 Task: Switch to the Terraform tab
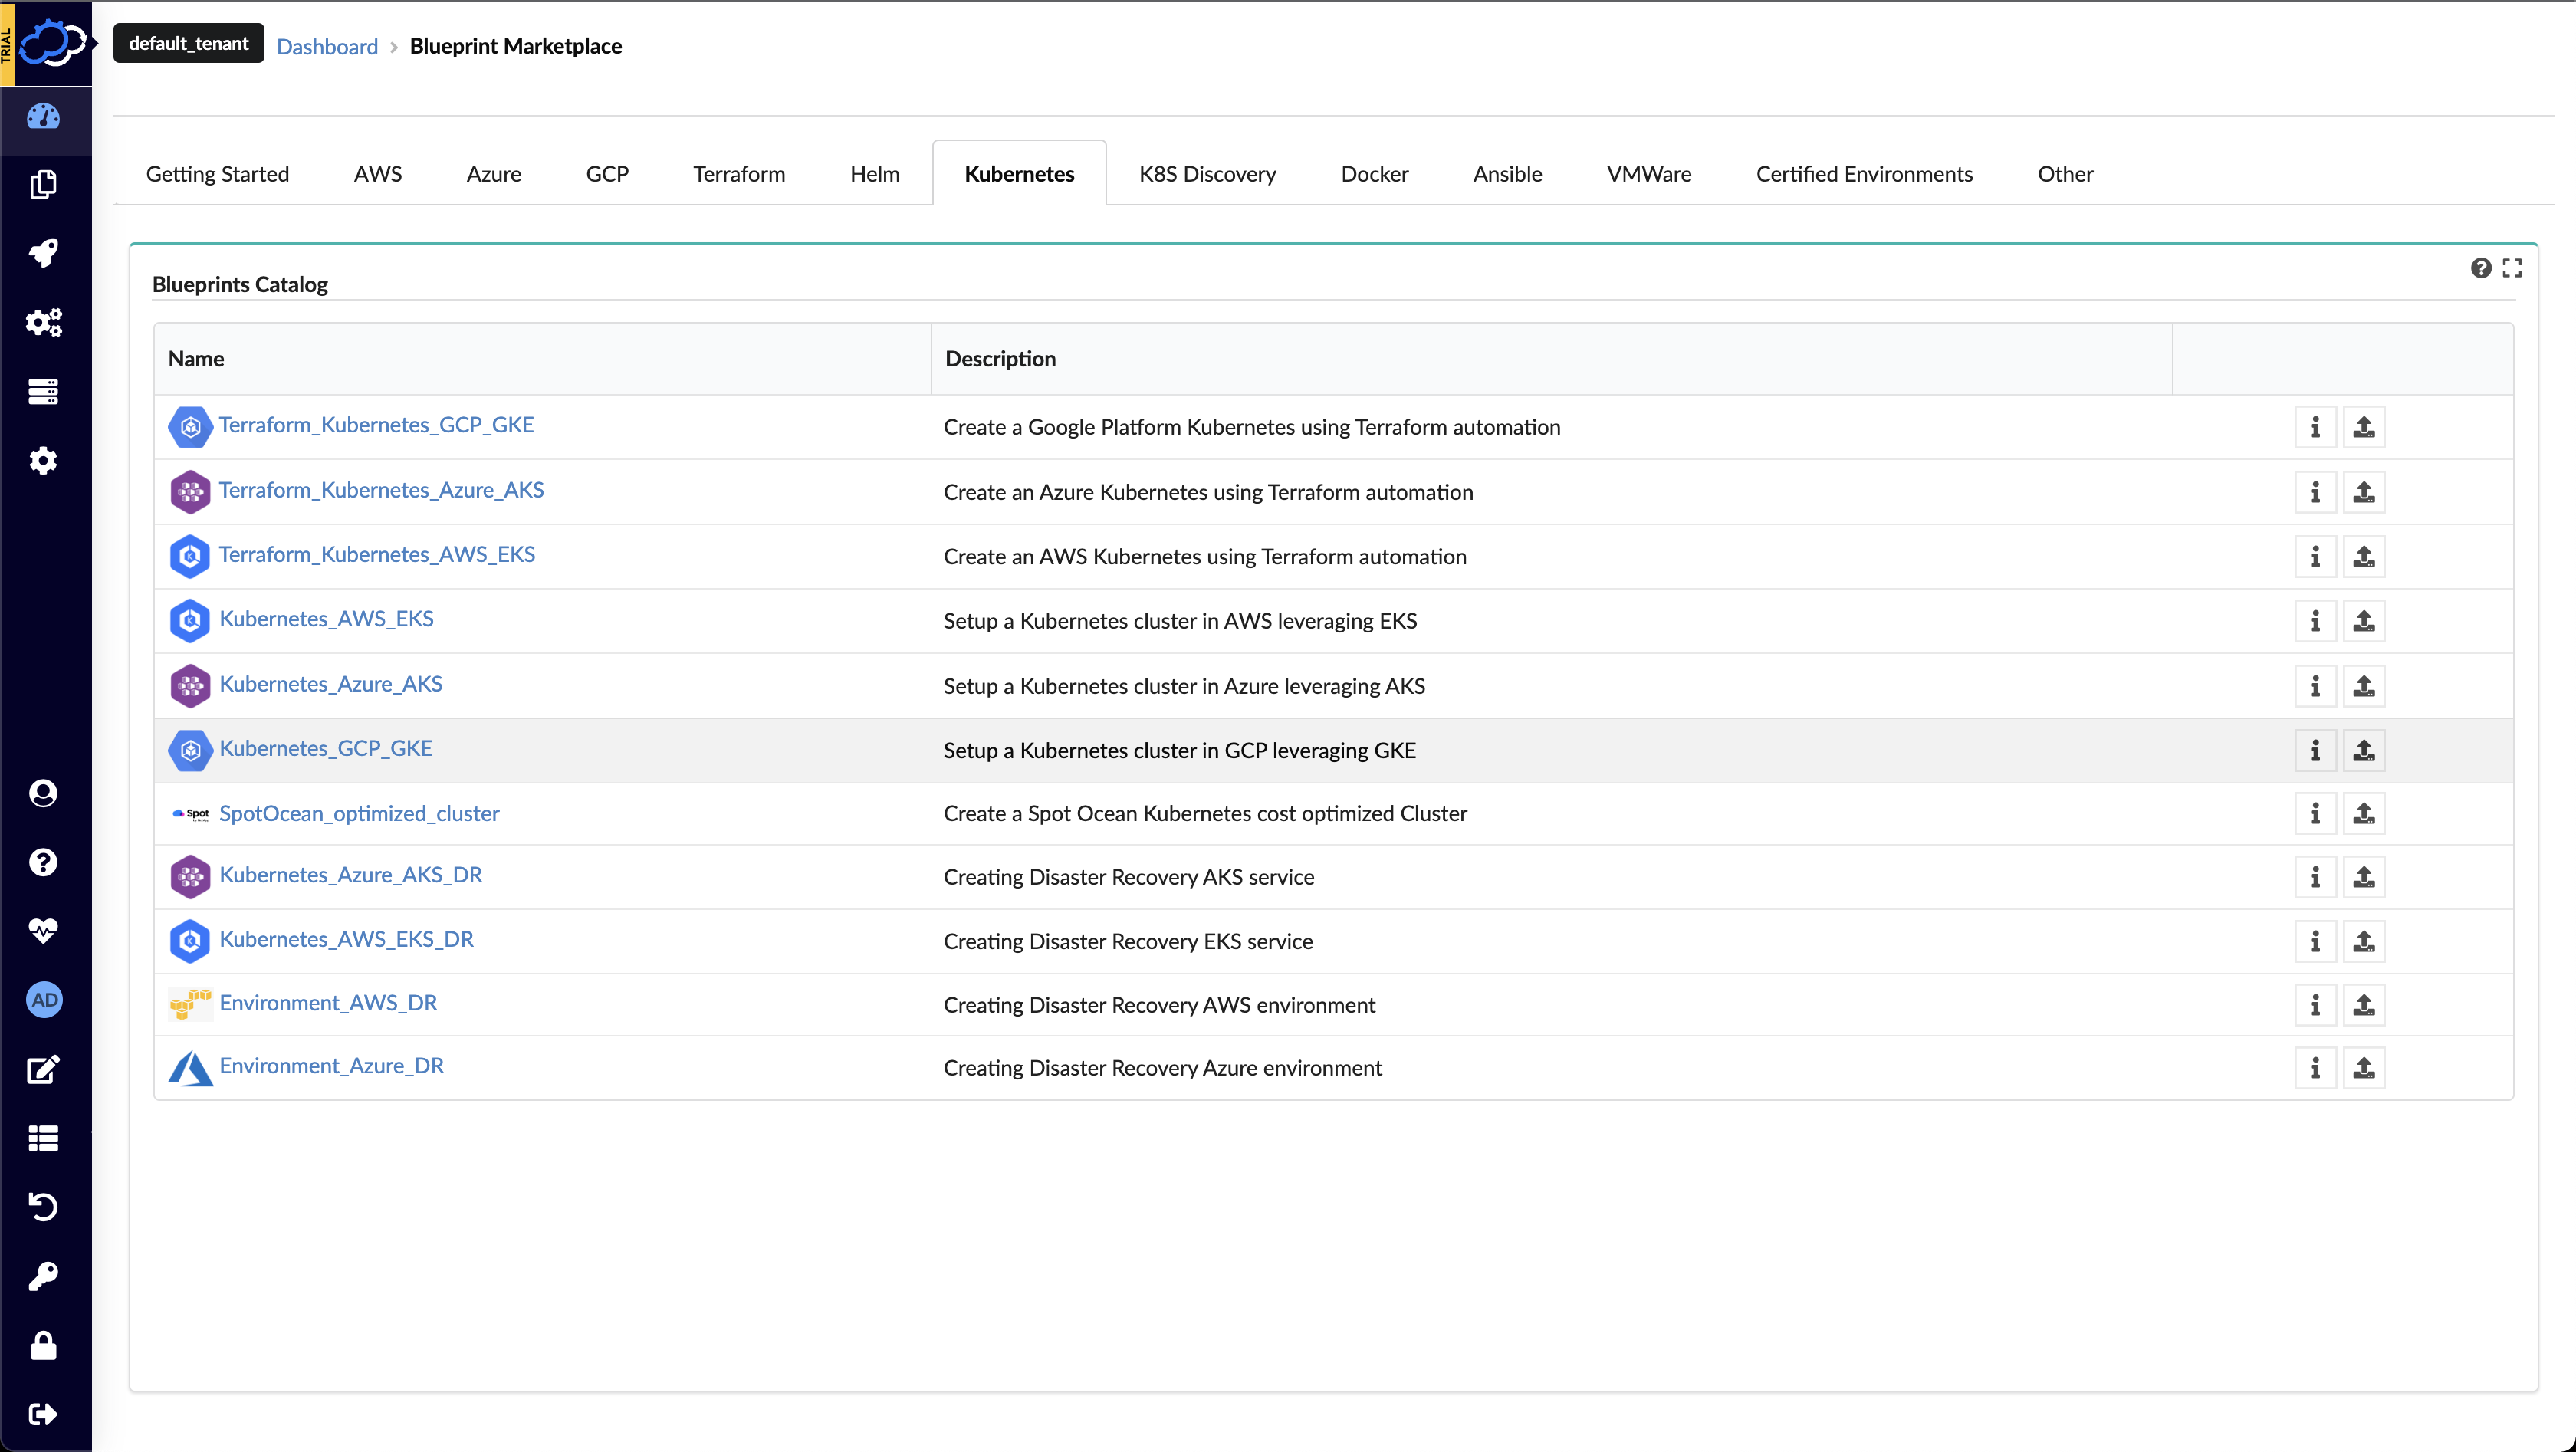coord(739,174)
